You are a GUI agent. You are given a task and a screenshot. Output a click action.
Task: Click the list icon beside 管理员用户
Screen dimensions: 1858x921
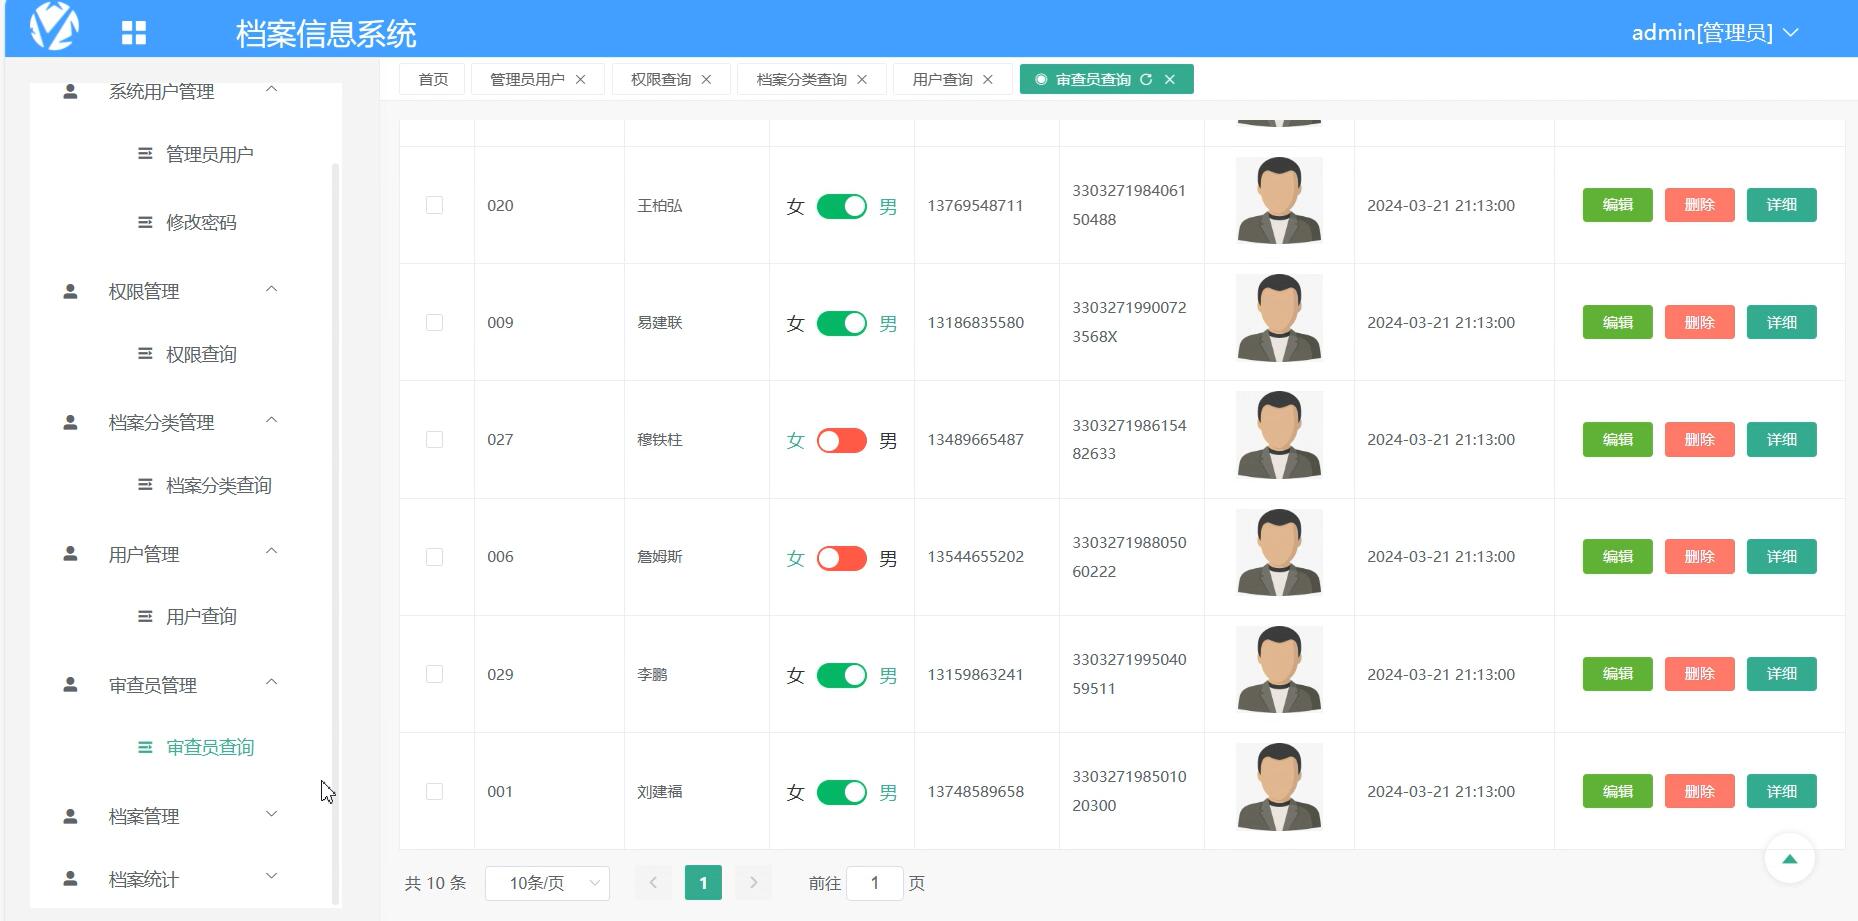(x=145, y=153)
